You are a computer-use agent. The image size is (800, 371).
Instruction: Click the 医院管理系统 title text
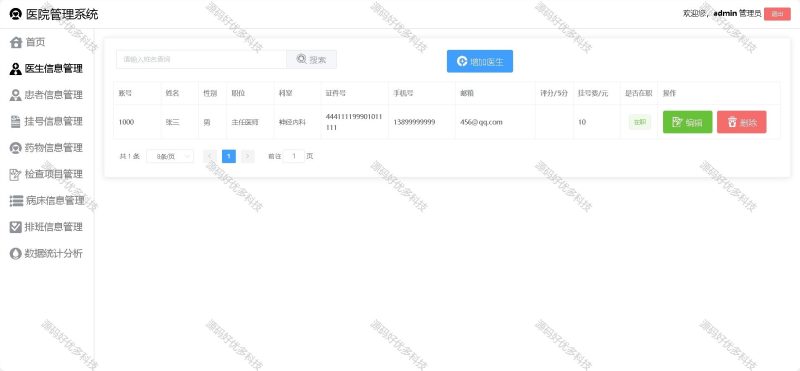62,14
